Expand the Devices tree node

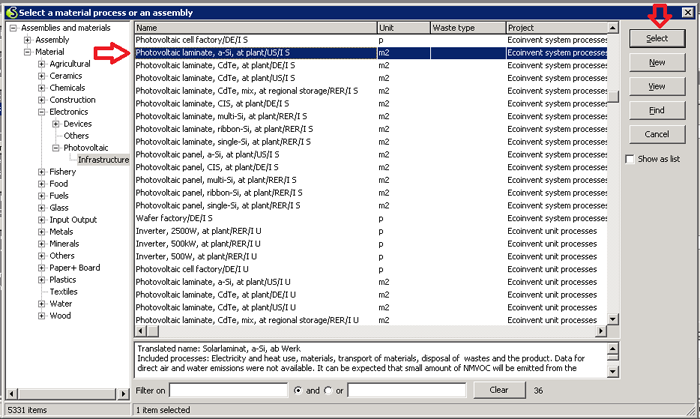coord(56,124)
